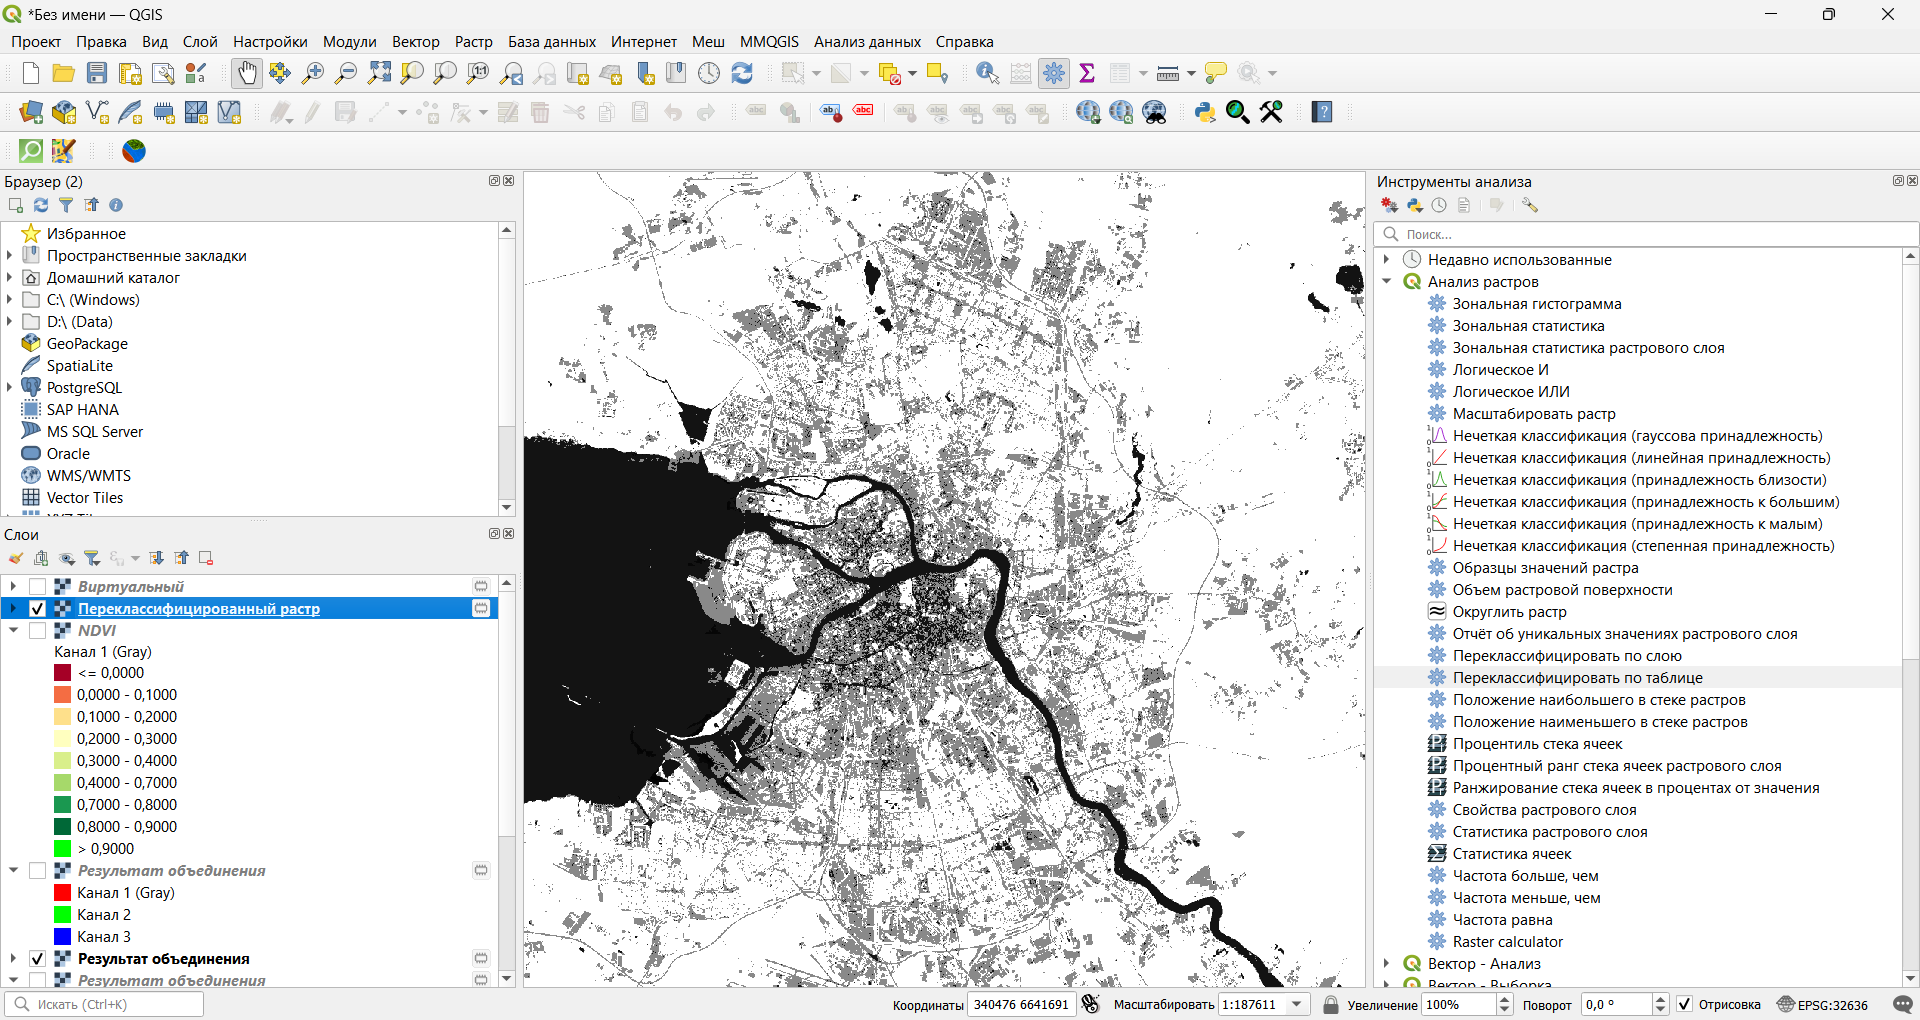Select Переклассифицировать по таблице algorithm
Screen dimensions: 1920x1020
pos(1577,678)
